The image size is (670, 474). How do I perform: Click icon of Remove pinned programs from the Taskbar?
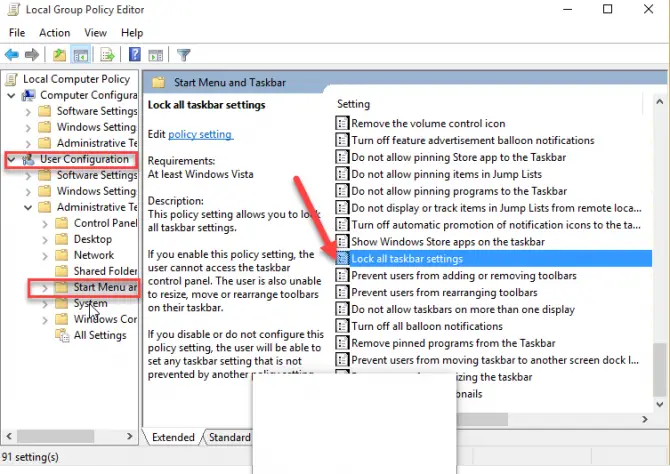[x=342, y=343]
